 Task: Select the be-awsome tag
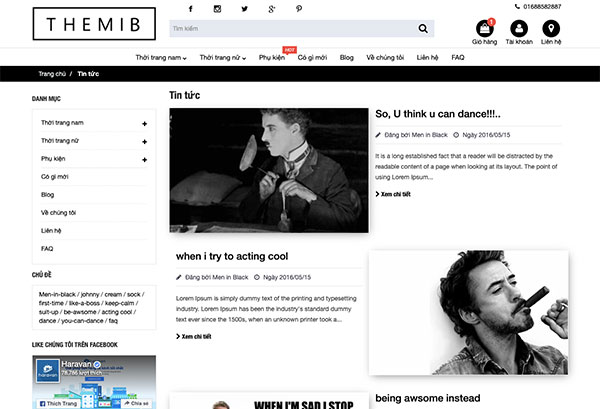[80, 312]
